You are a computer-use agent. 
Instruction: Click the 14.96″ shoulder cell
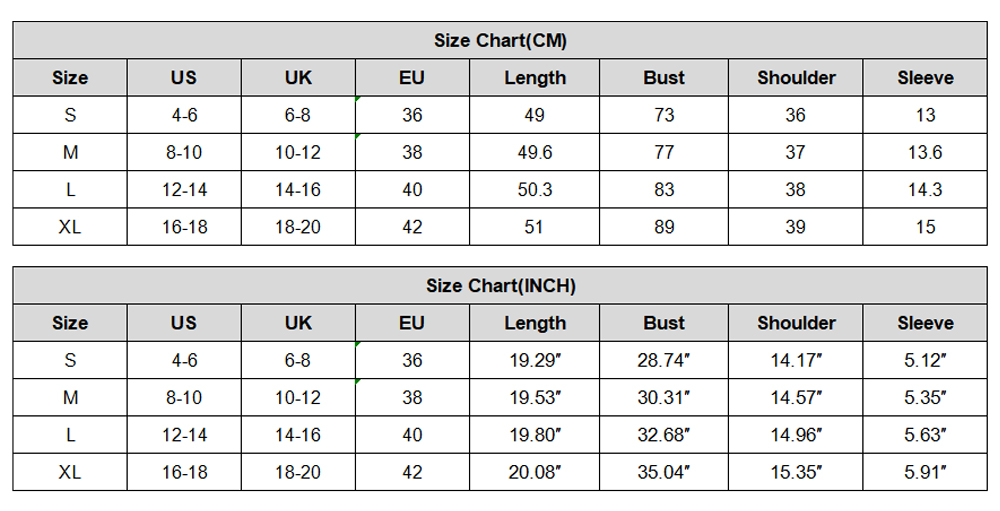coord(796,435)
